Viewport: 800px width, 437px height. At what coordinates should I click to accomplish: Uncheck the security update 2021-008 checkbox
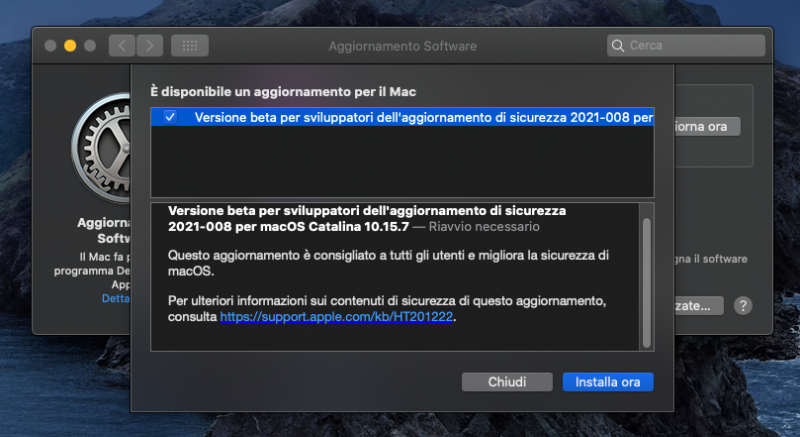coord(170,117)
